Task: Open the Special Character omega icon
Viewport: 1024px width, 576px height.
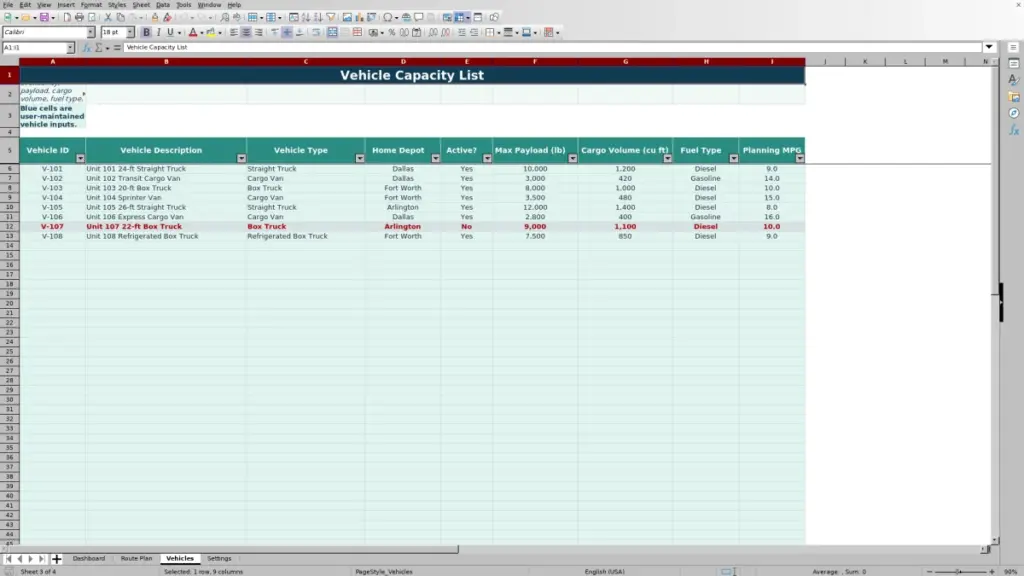Action: pos(388,18)
